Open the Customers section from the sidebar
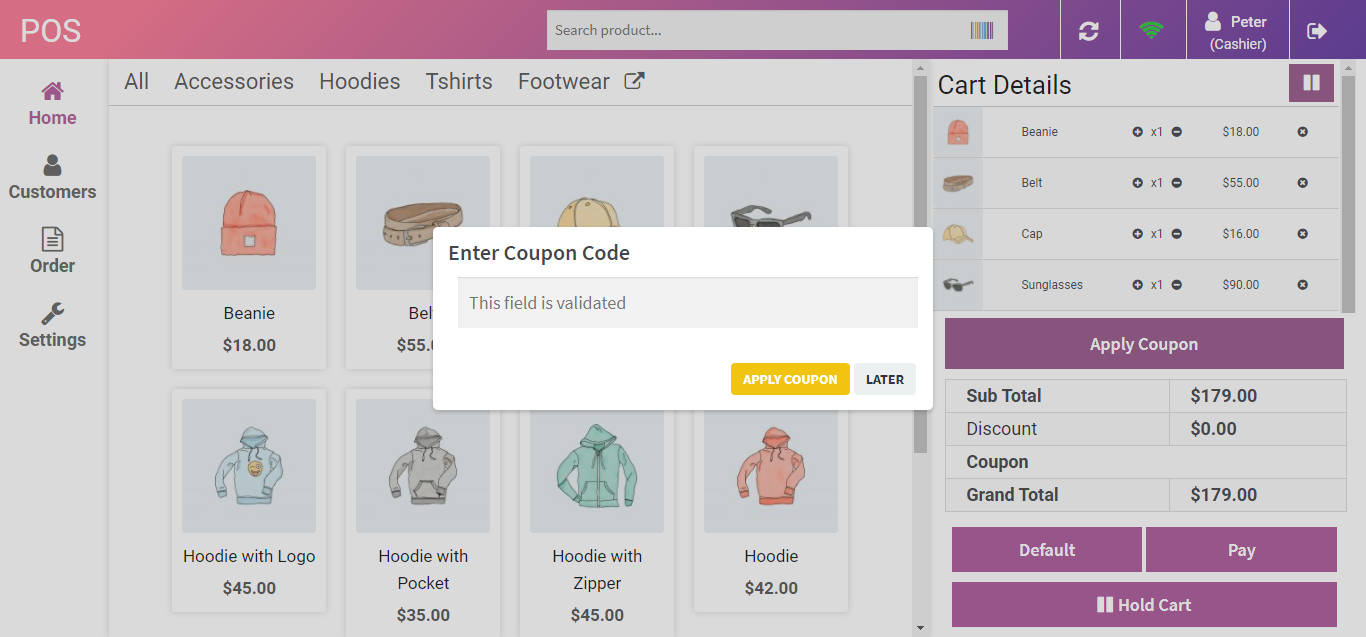This screenshot has width=1366, height=637. point(52,178)
